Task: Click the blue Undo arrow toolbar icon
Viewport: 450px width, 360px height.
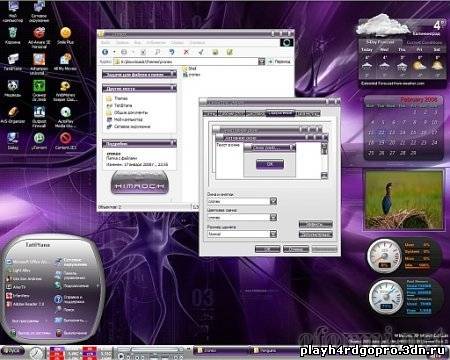Action: click(x=172, y=52)
